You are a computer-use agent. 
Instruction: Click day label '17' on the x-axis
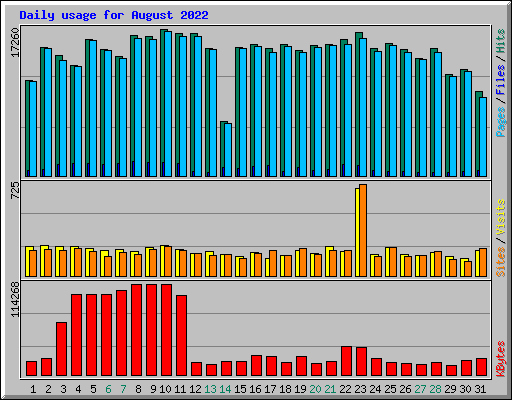[x=270, y=389]
